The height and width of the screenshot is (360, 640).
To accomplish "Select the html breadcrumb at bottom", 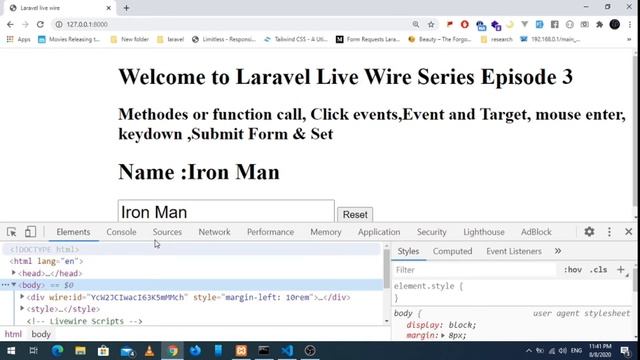I will tap(13, 334).
